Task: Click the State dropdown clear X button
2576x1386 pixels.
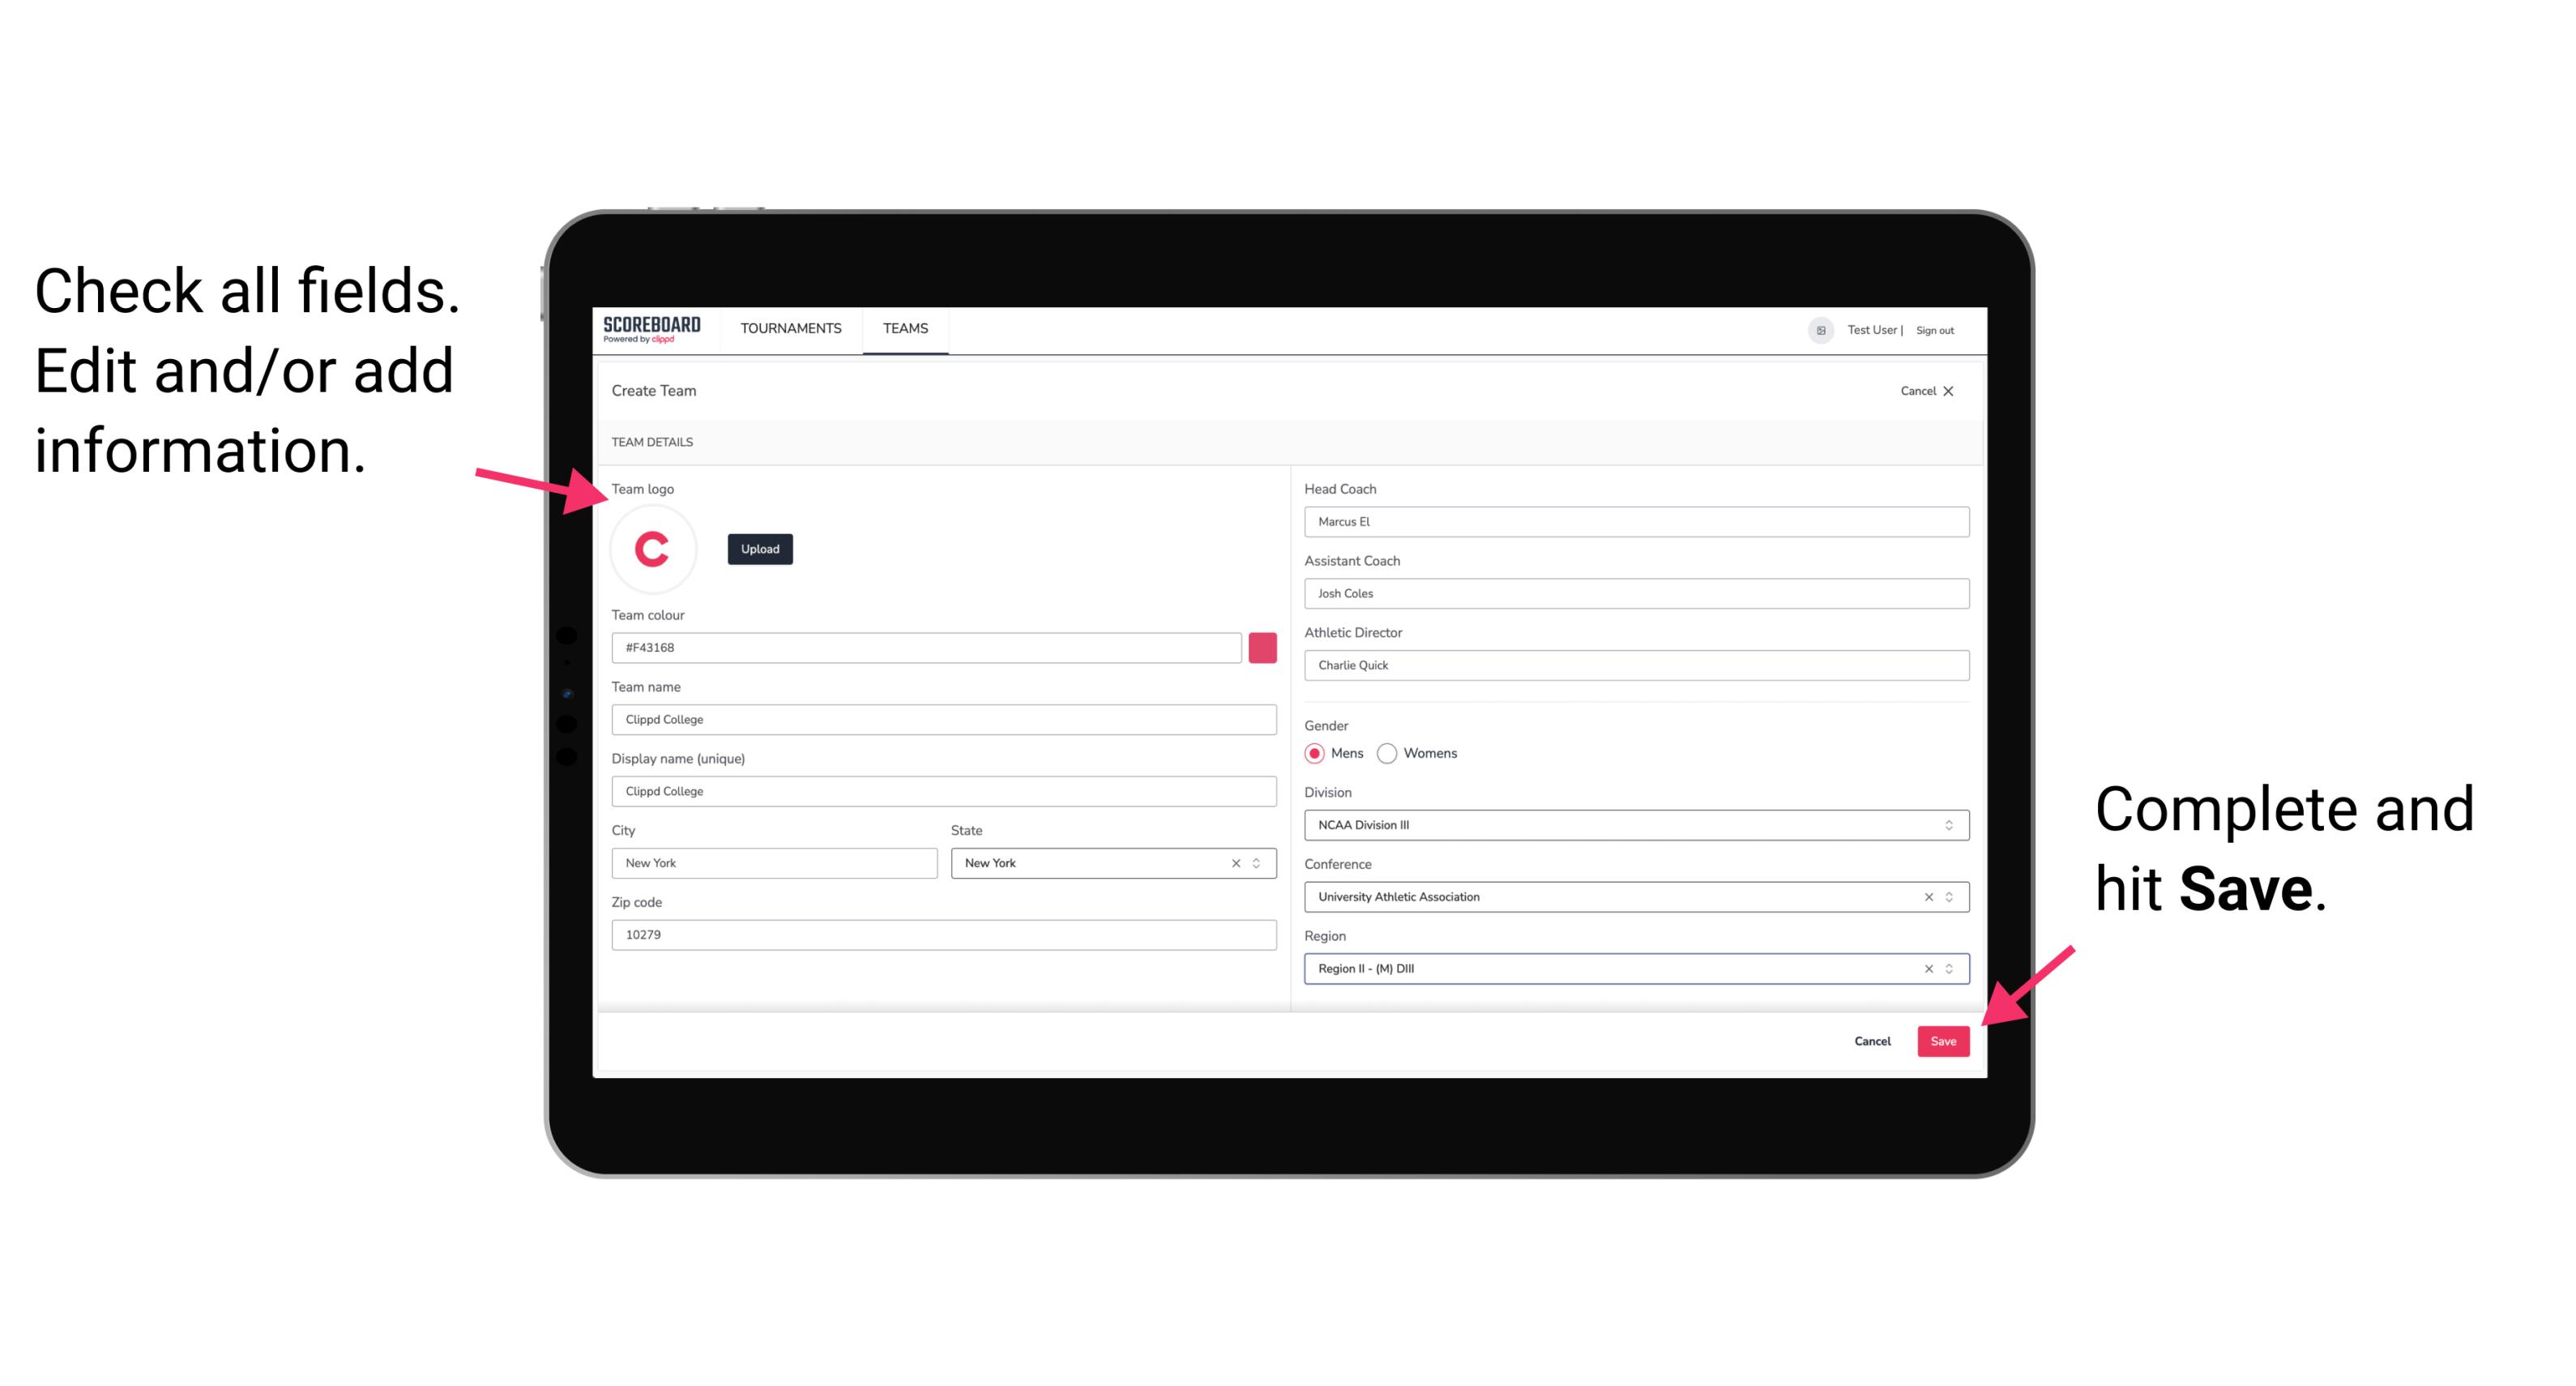Action: (1237, 862)
